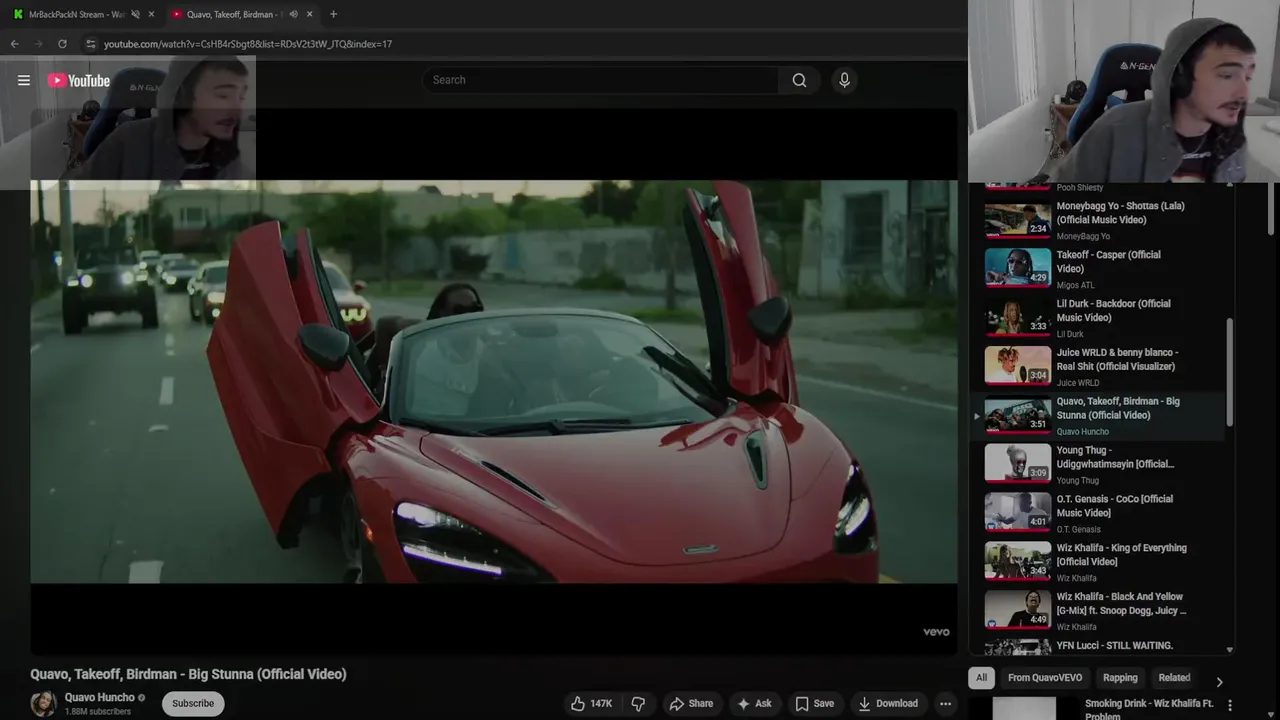1280x720 pixels.
Task: Play Juice WRLD Real Shit visualizer
Action: [1117, 360]
